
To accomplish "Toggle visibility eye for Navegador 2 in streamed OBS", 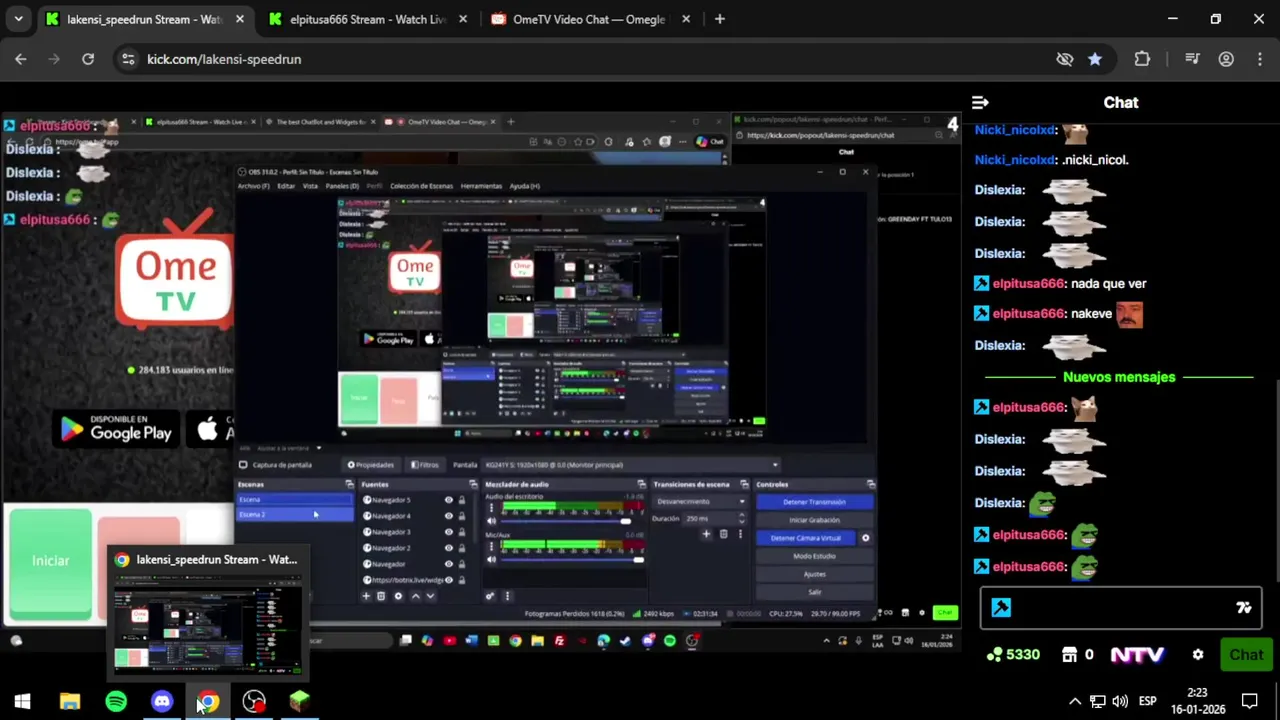I will [448, 548].
